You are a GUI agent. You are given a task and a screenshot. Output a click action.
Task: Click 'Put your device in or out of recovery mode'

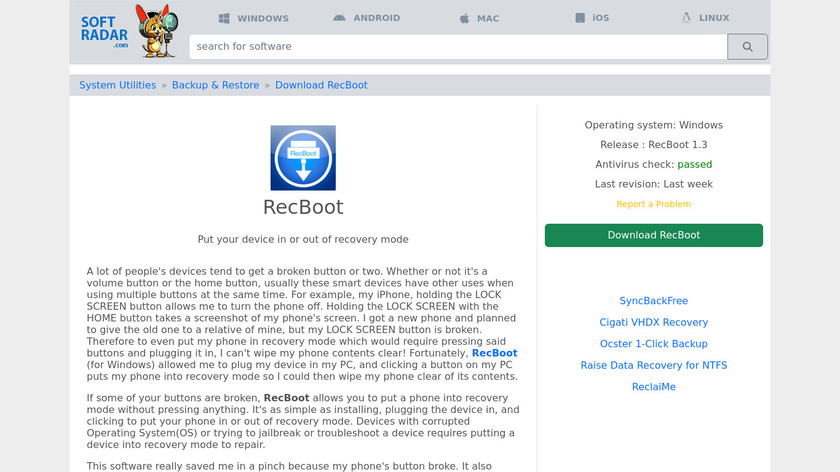coord(303,239)
